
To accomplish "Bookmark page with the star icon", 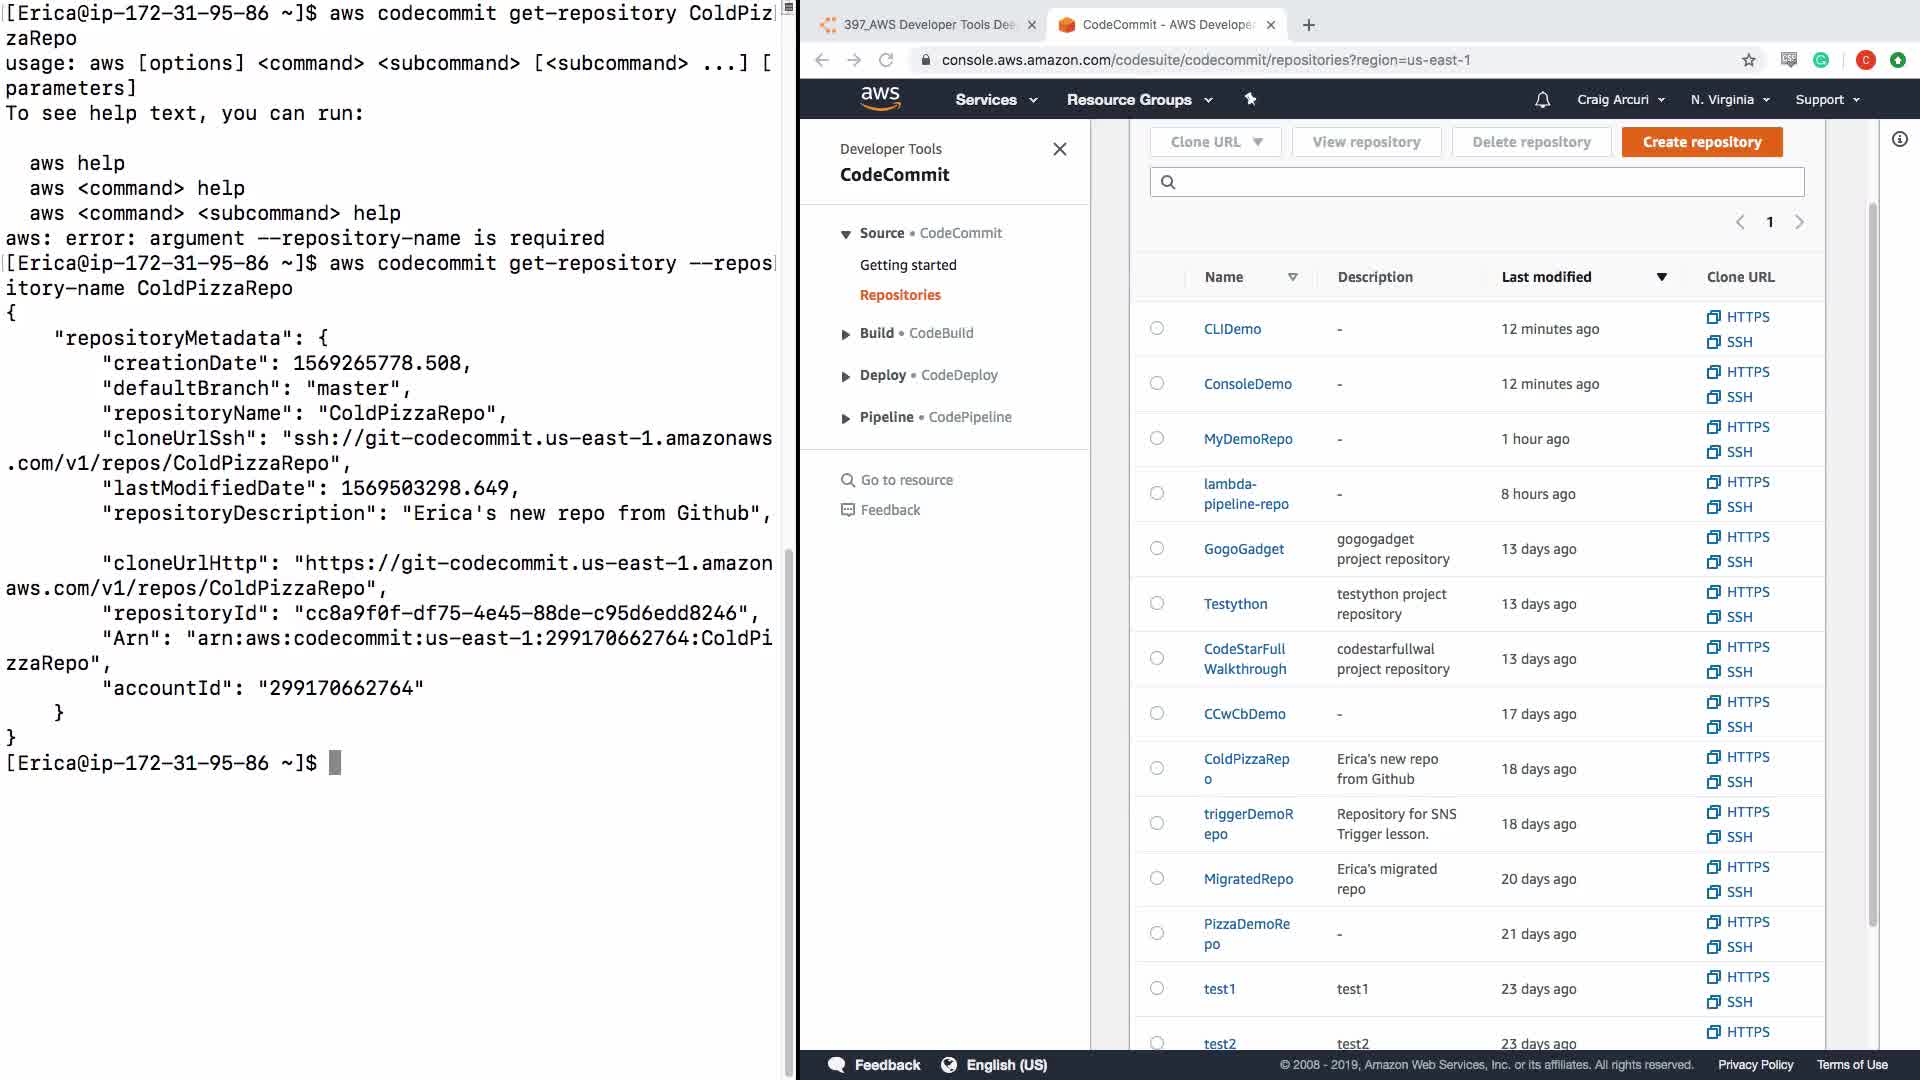I will (x=1748, y=60).
